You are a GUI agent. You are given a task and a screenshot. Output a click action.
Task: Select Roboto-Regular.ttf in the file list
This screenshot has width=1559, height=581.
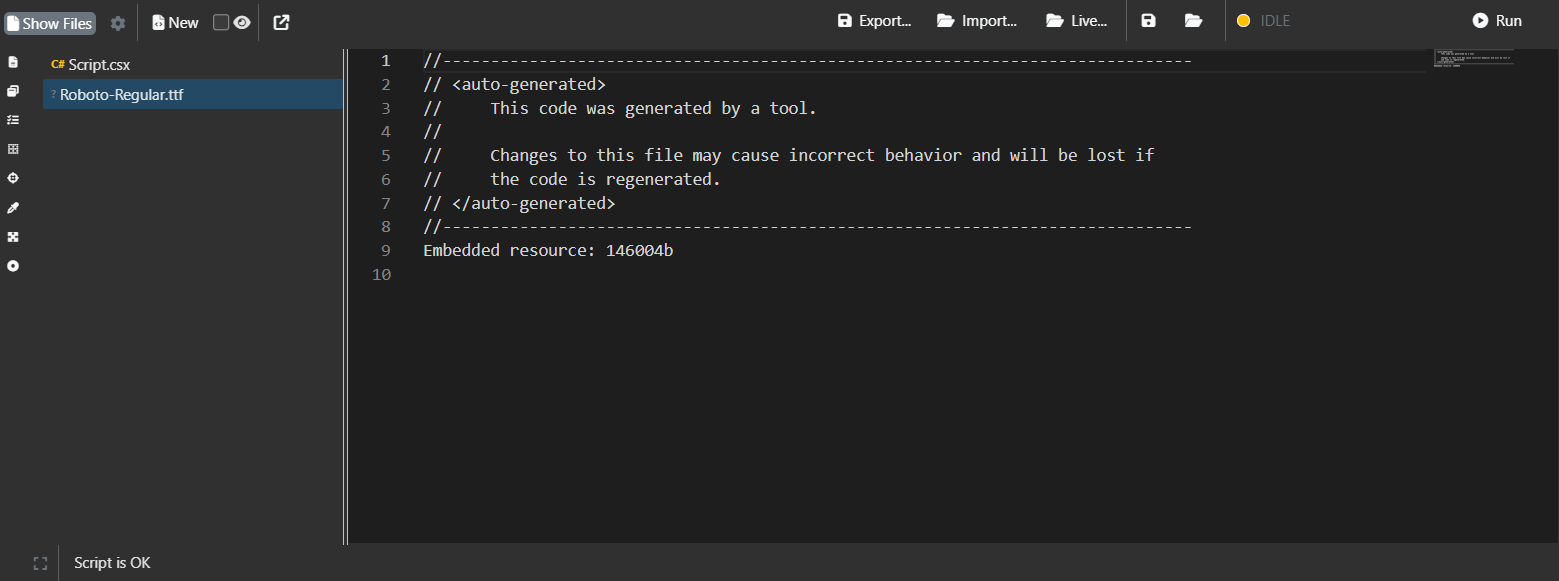(121, 95)
